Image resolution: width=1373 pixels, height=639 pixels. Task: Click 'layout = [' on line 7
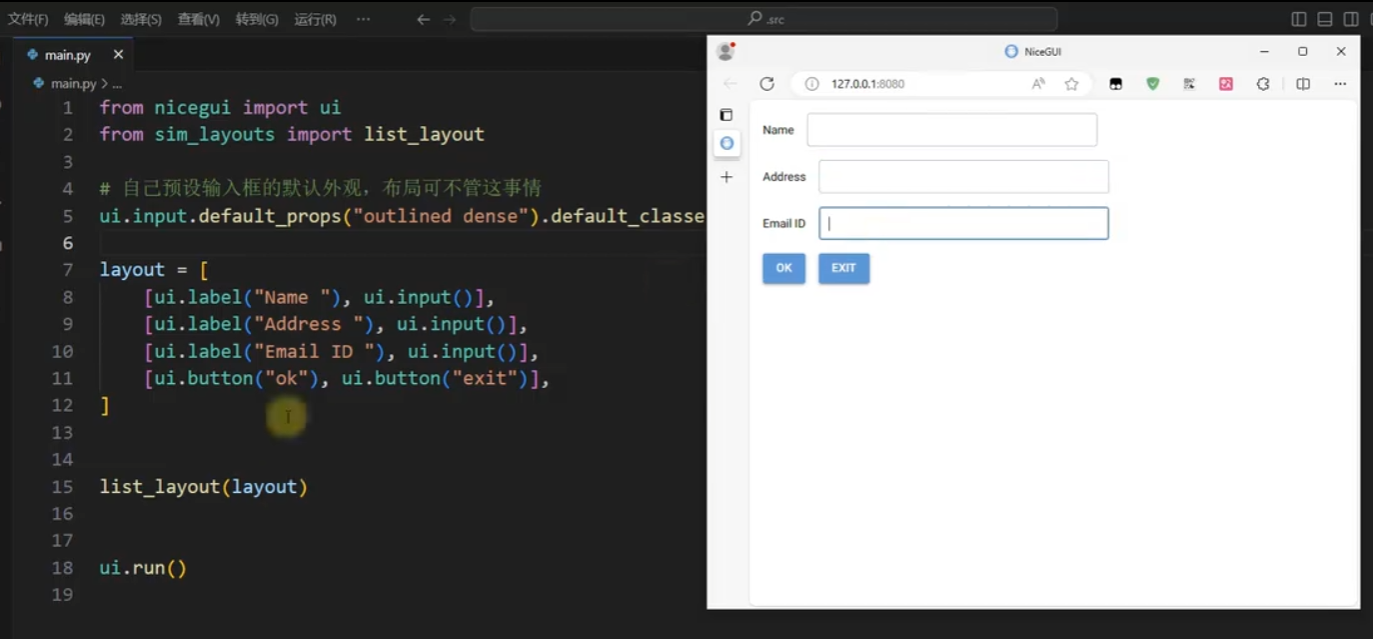coord(154,270)
